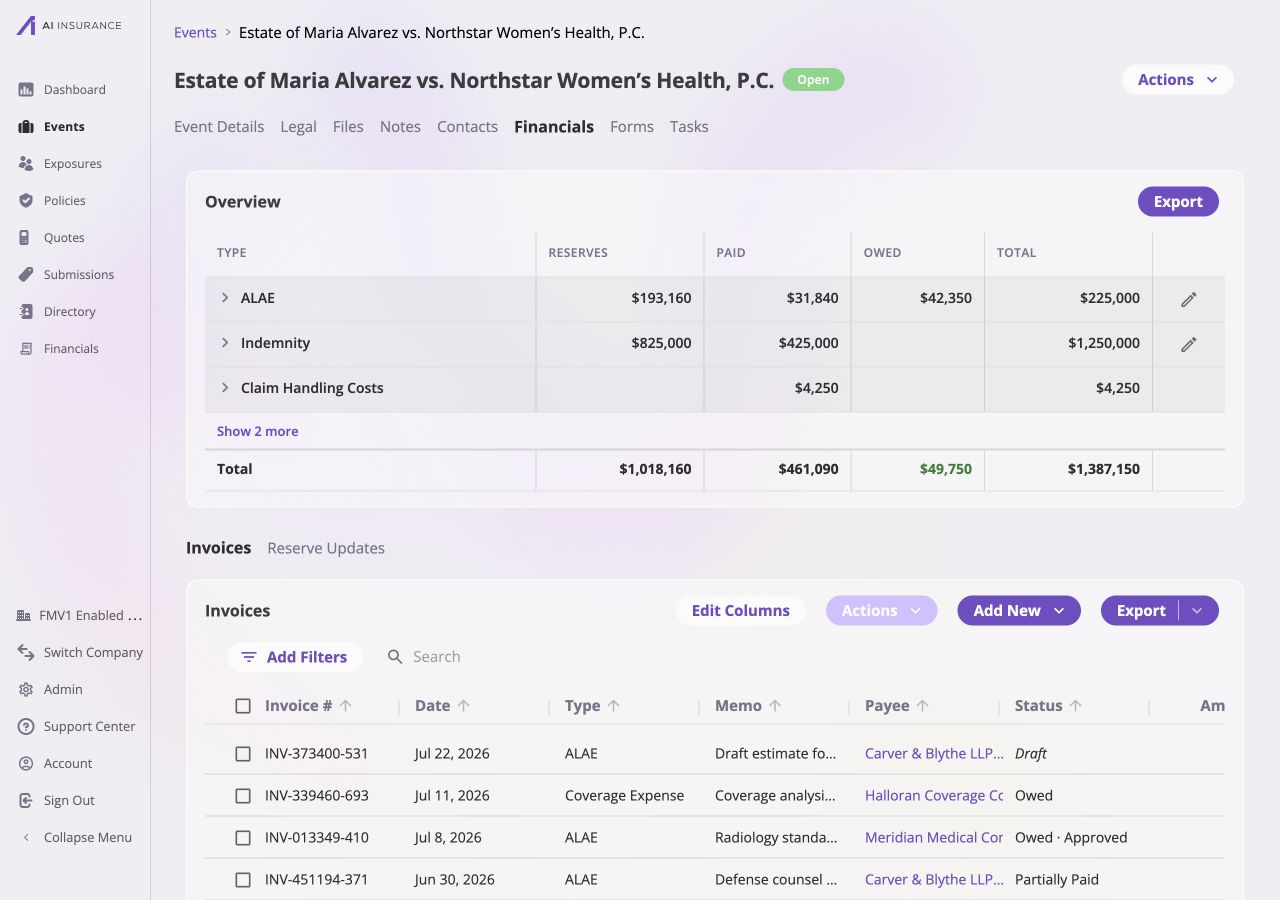Click the AI Insurance logo
This screenshot has width=1280, height=900.
68,26
